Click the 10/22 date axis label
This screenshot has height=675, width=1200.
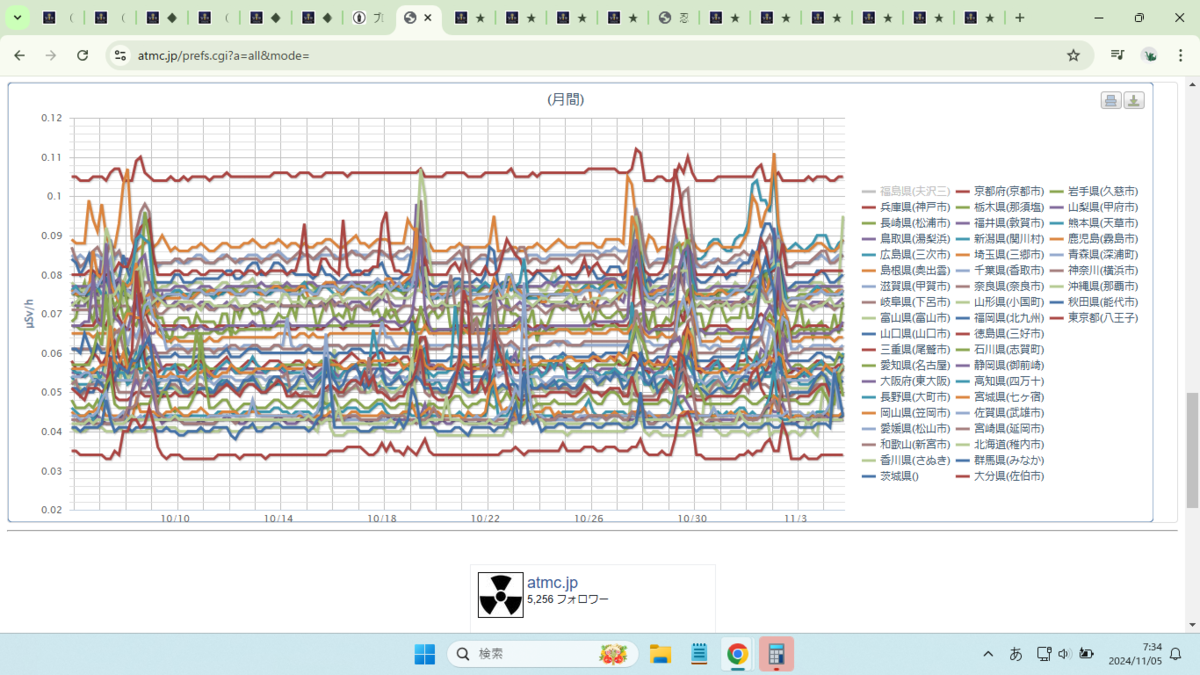click(485, 519)
